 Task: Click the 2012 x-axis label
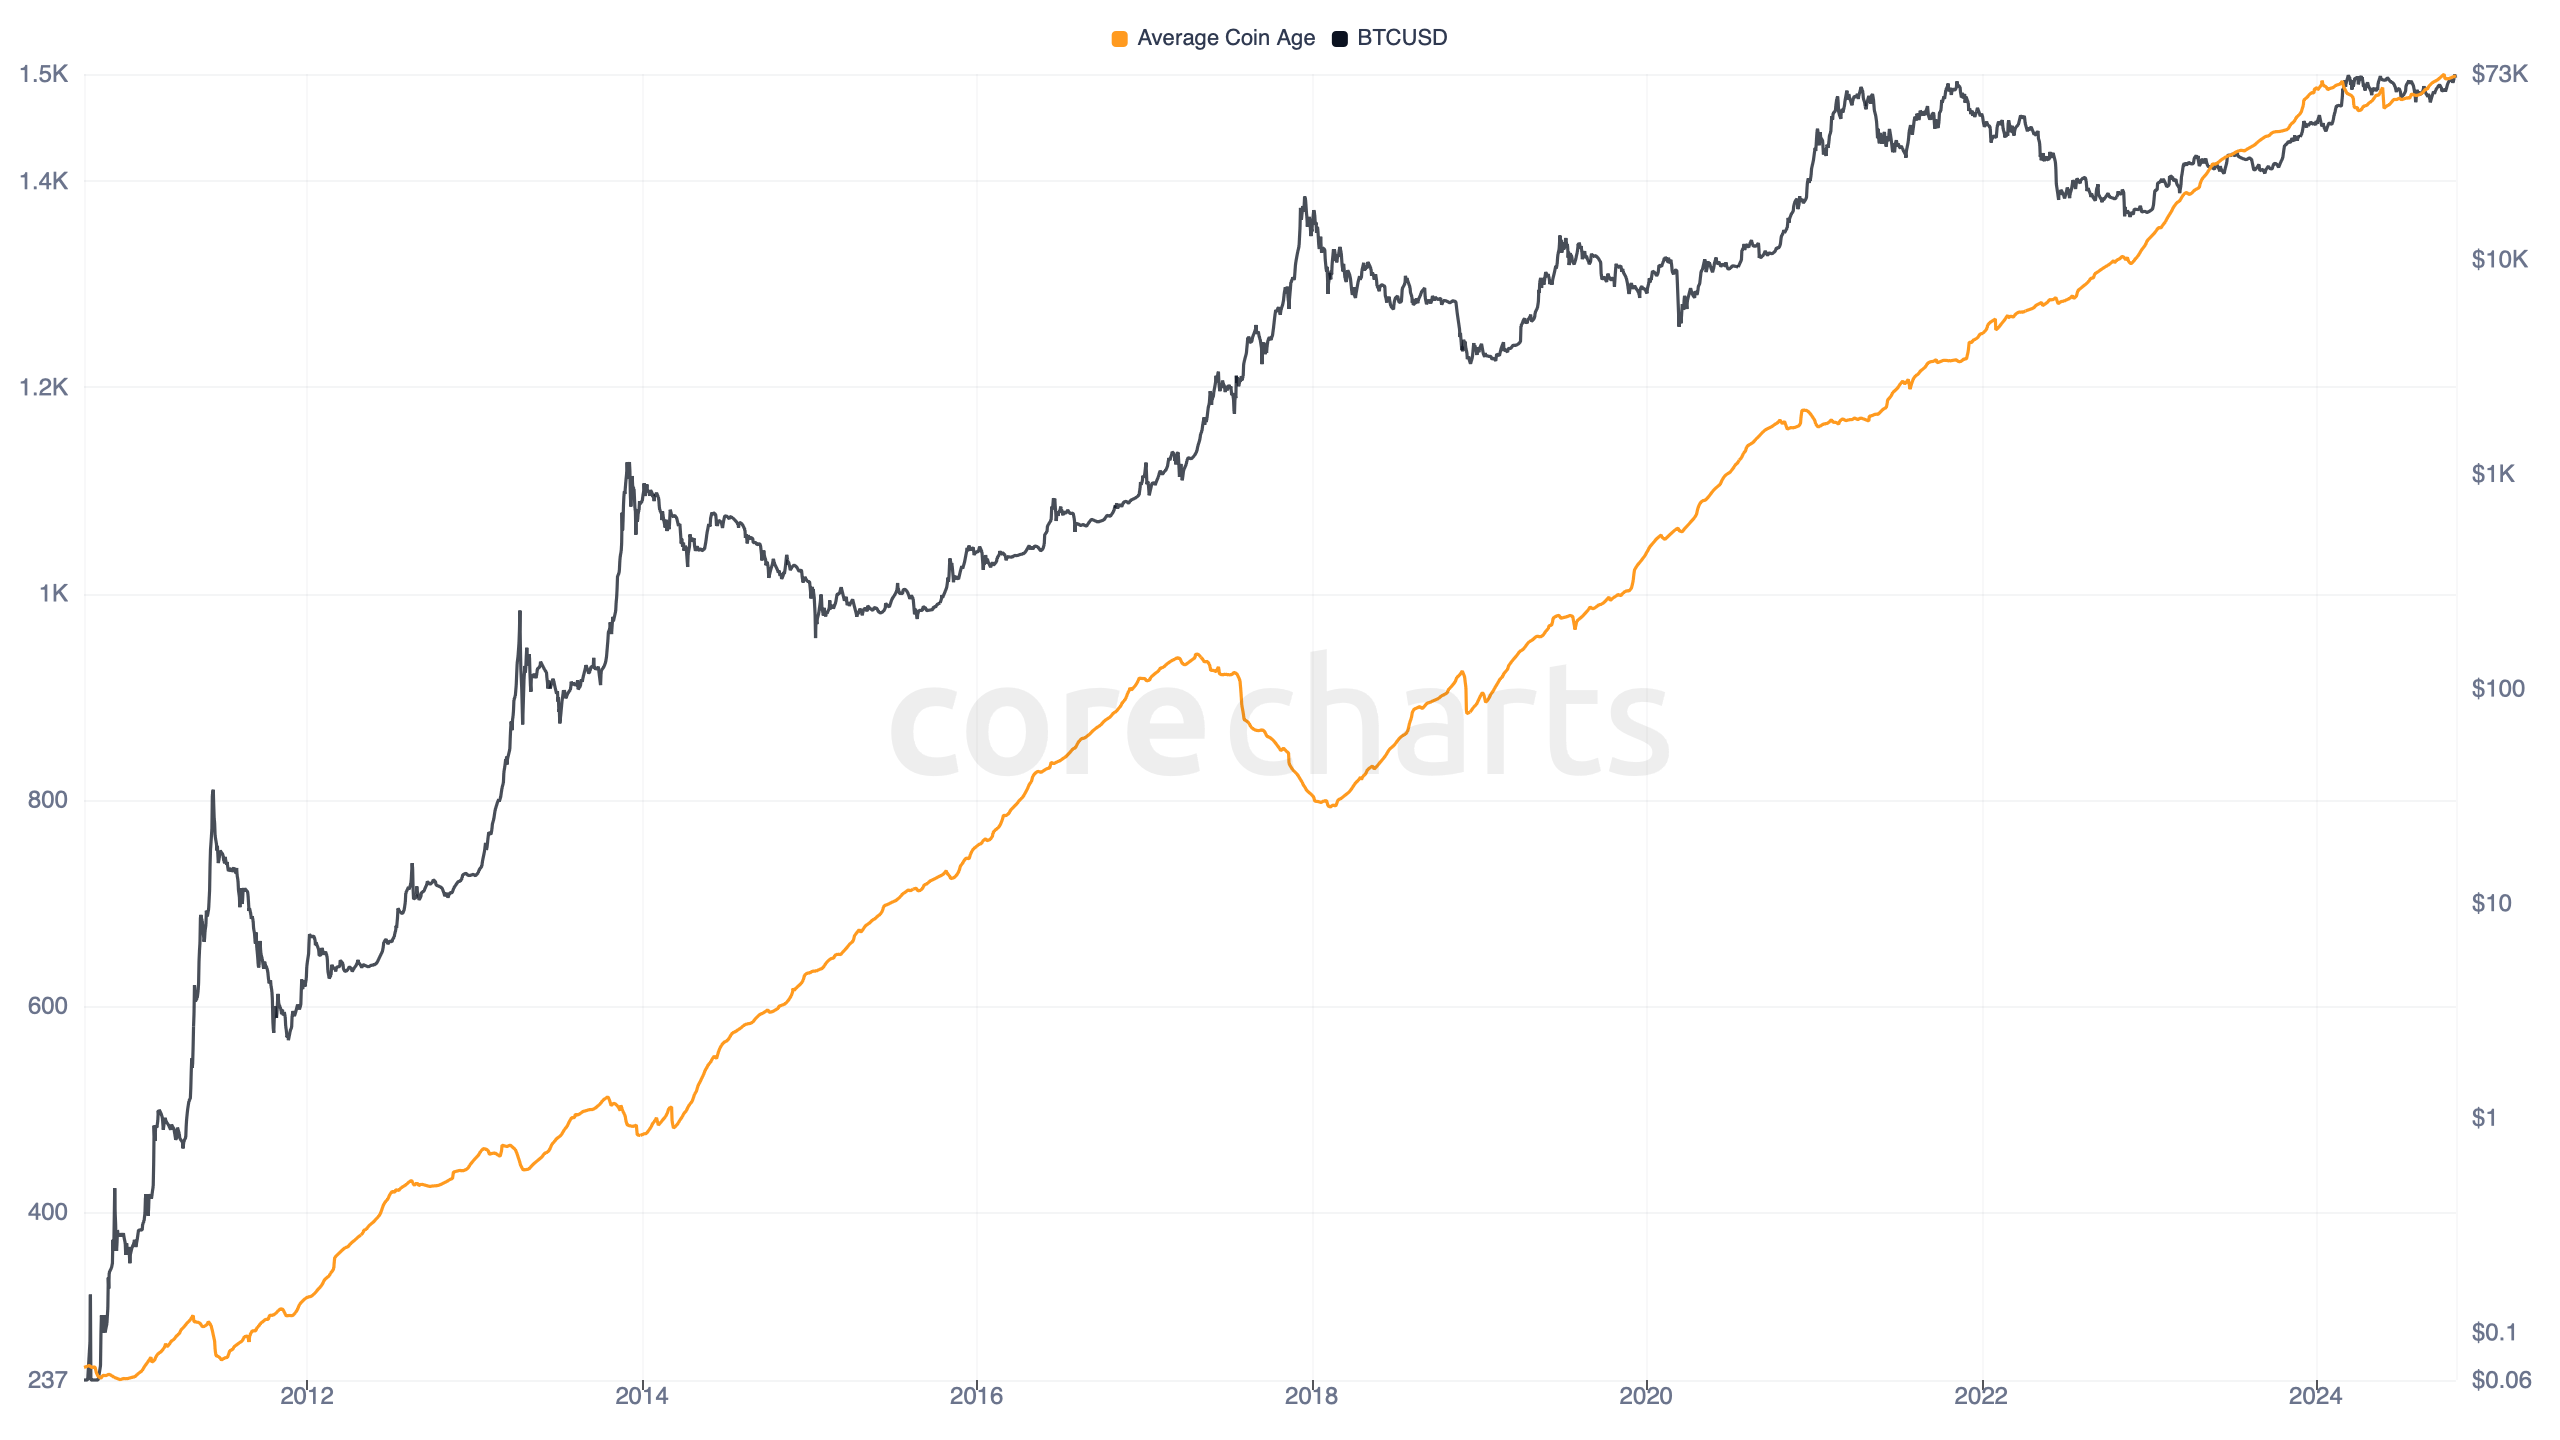307,1396
